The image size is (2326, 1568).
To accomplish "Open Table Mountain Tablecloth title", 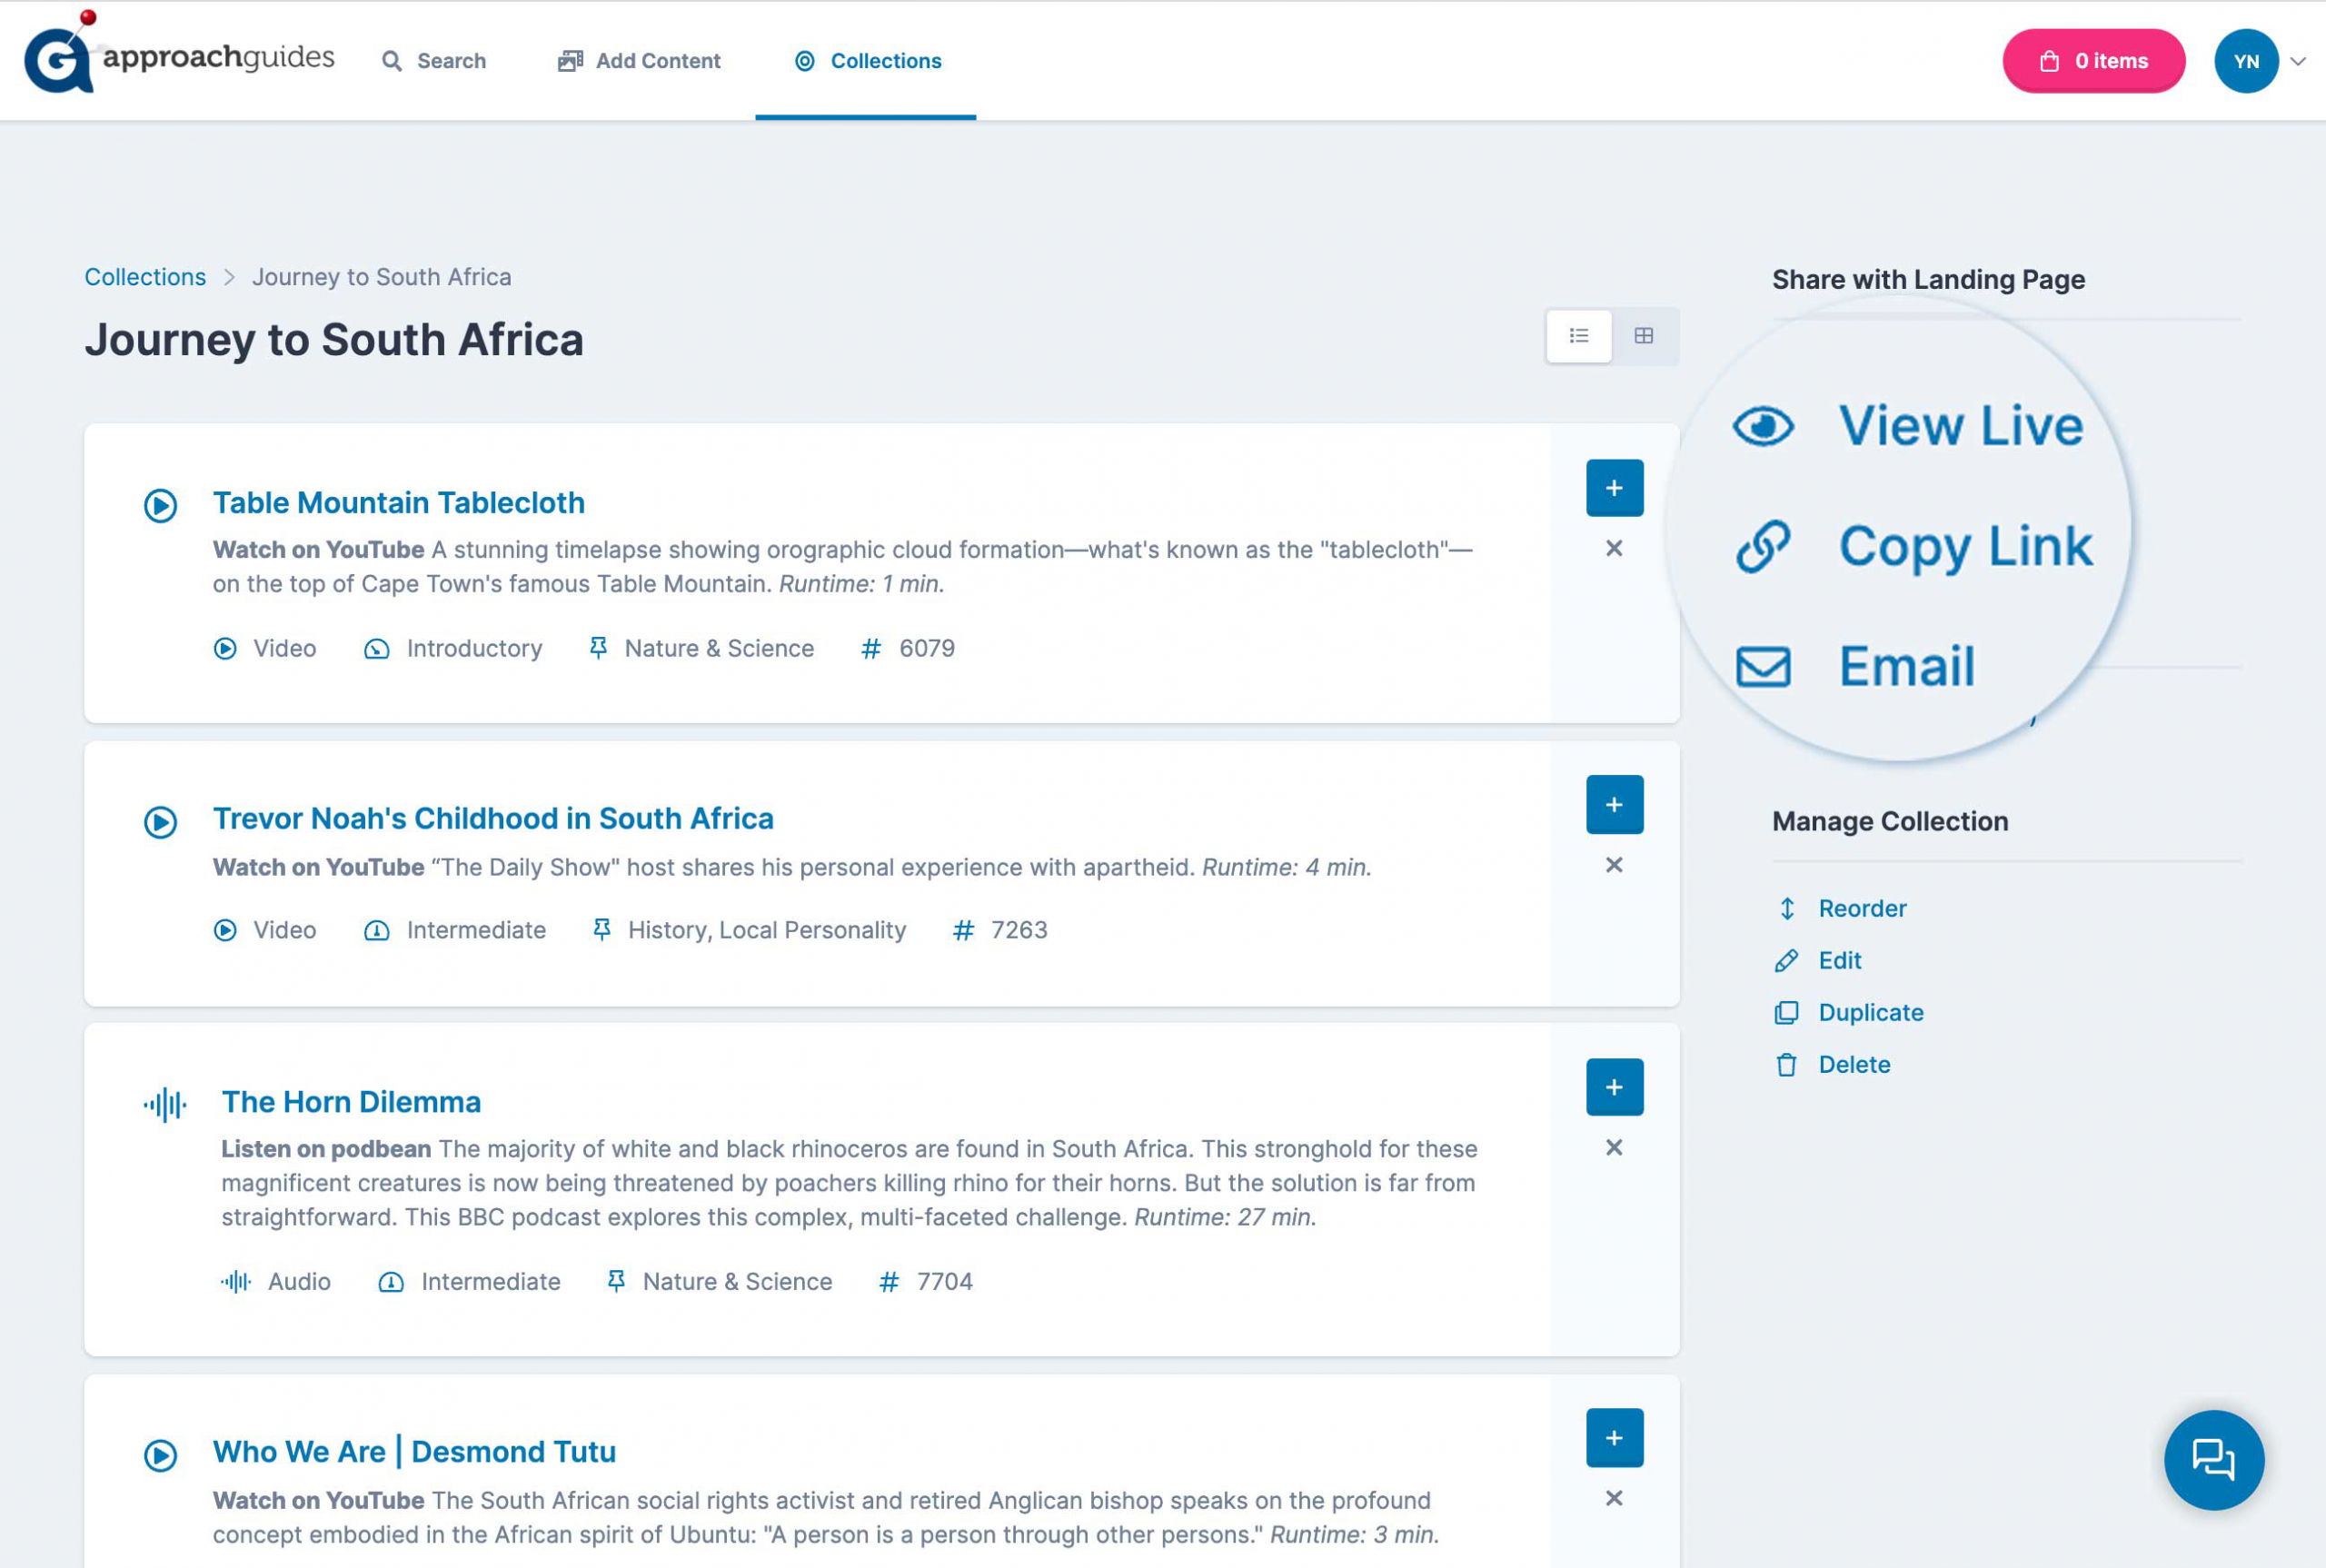I will click(x=399, y=503).
